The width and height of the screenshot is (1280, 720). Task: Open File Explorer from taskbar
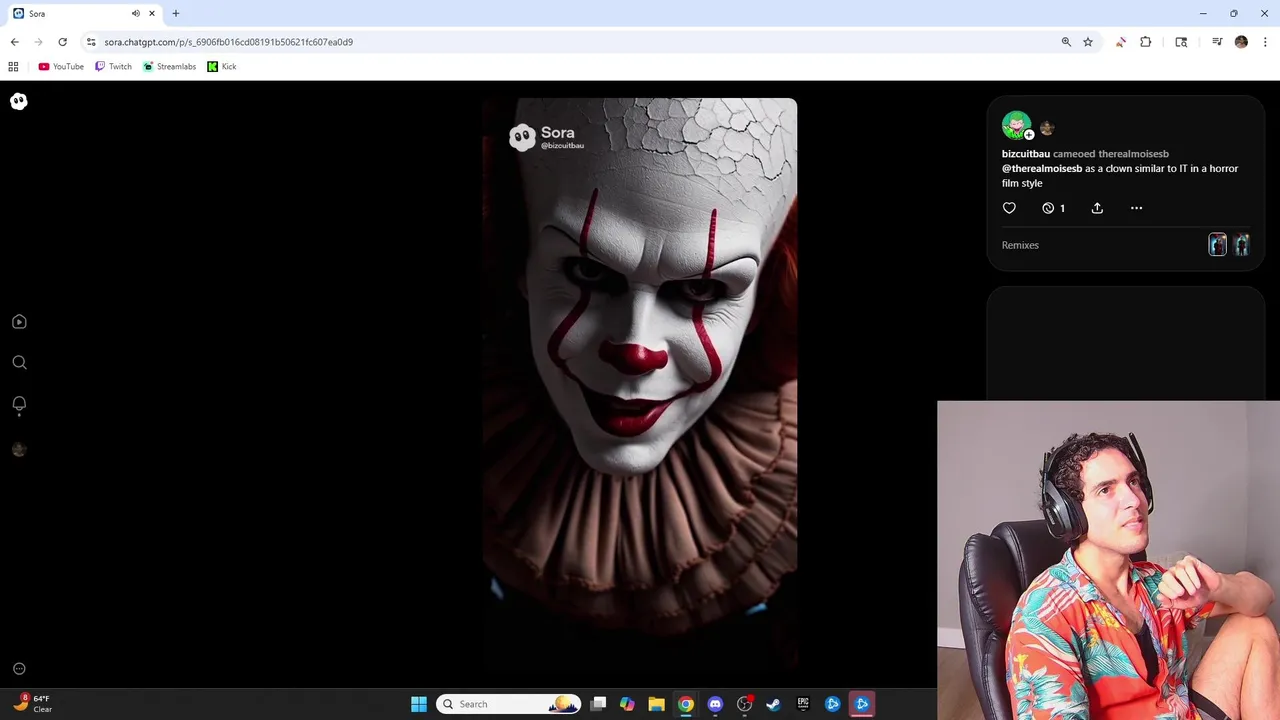point(656,704)
